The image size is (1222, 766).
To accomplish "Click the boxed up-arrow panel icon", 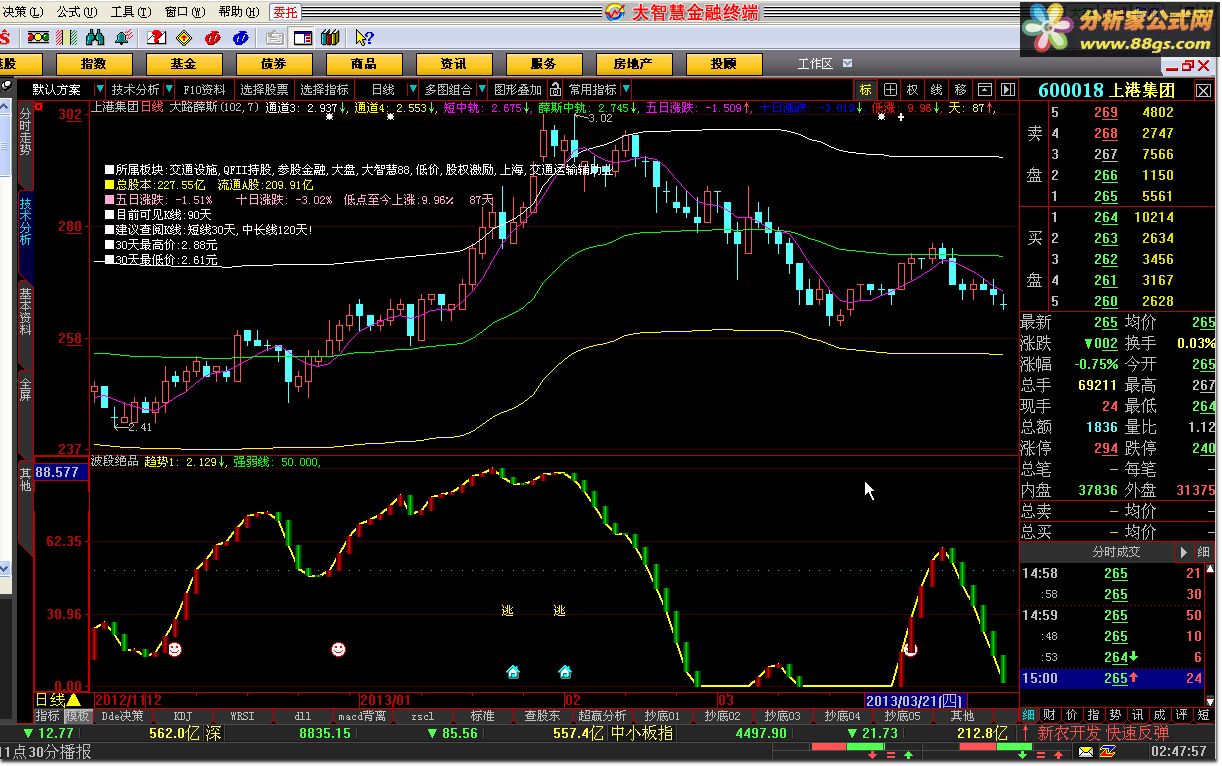I will (x=985, y=89).
